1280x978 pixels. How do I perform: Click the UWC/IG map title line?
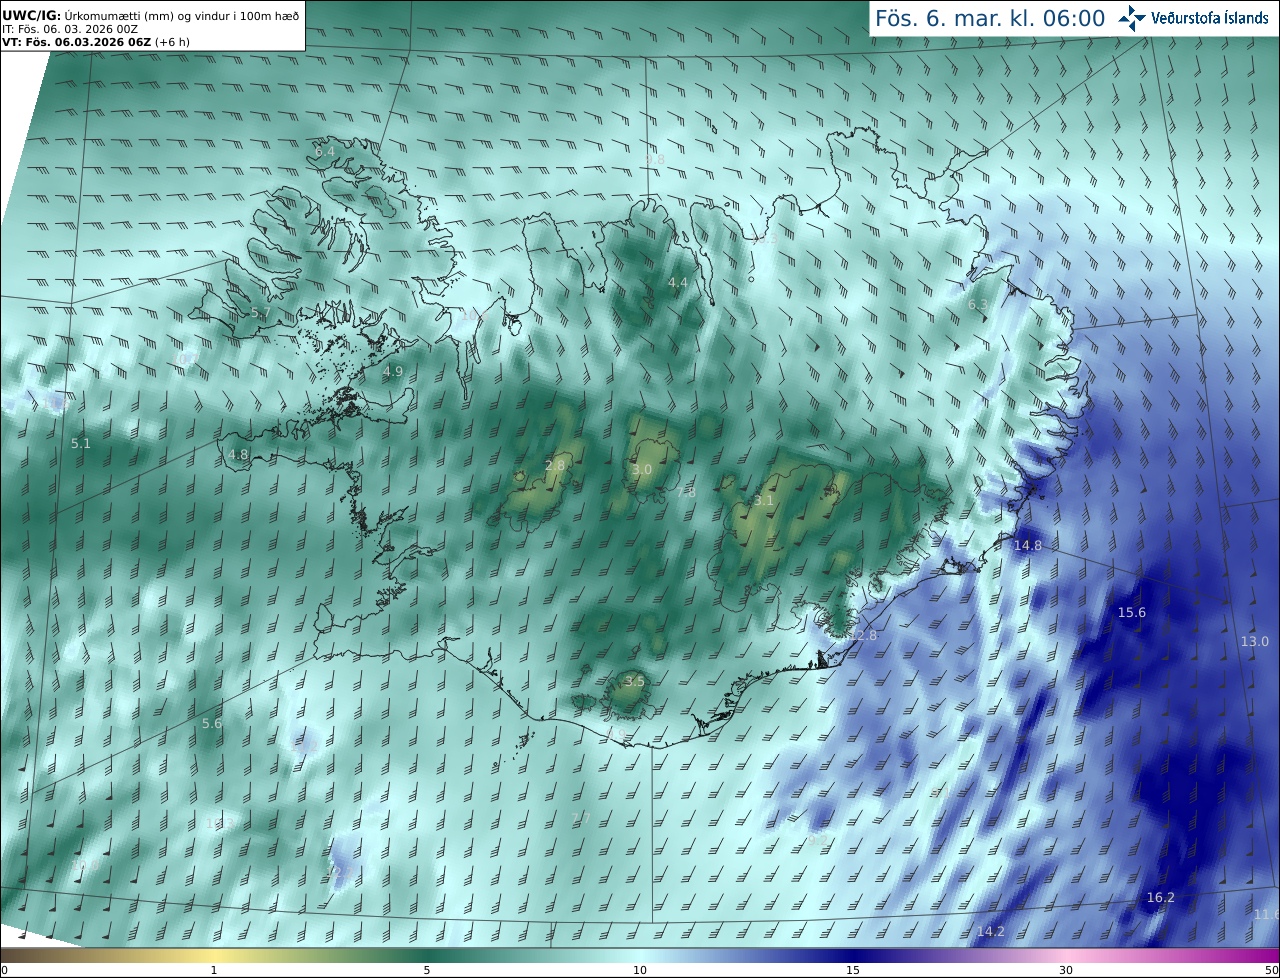click(x=150, y=16)
